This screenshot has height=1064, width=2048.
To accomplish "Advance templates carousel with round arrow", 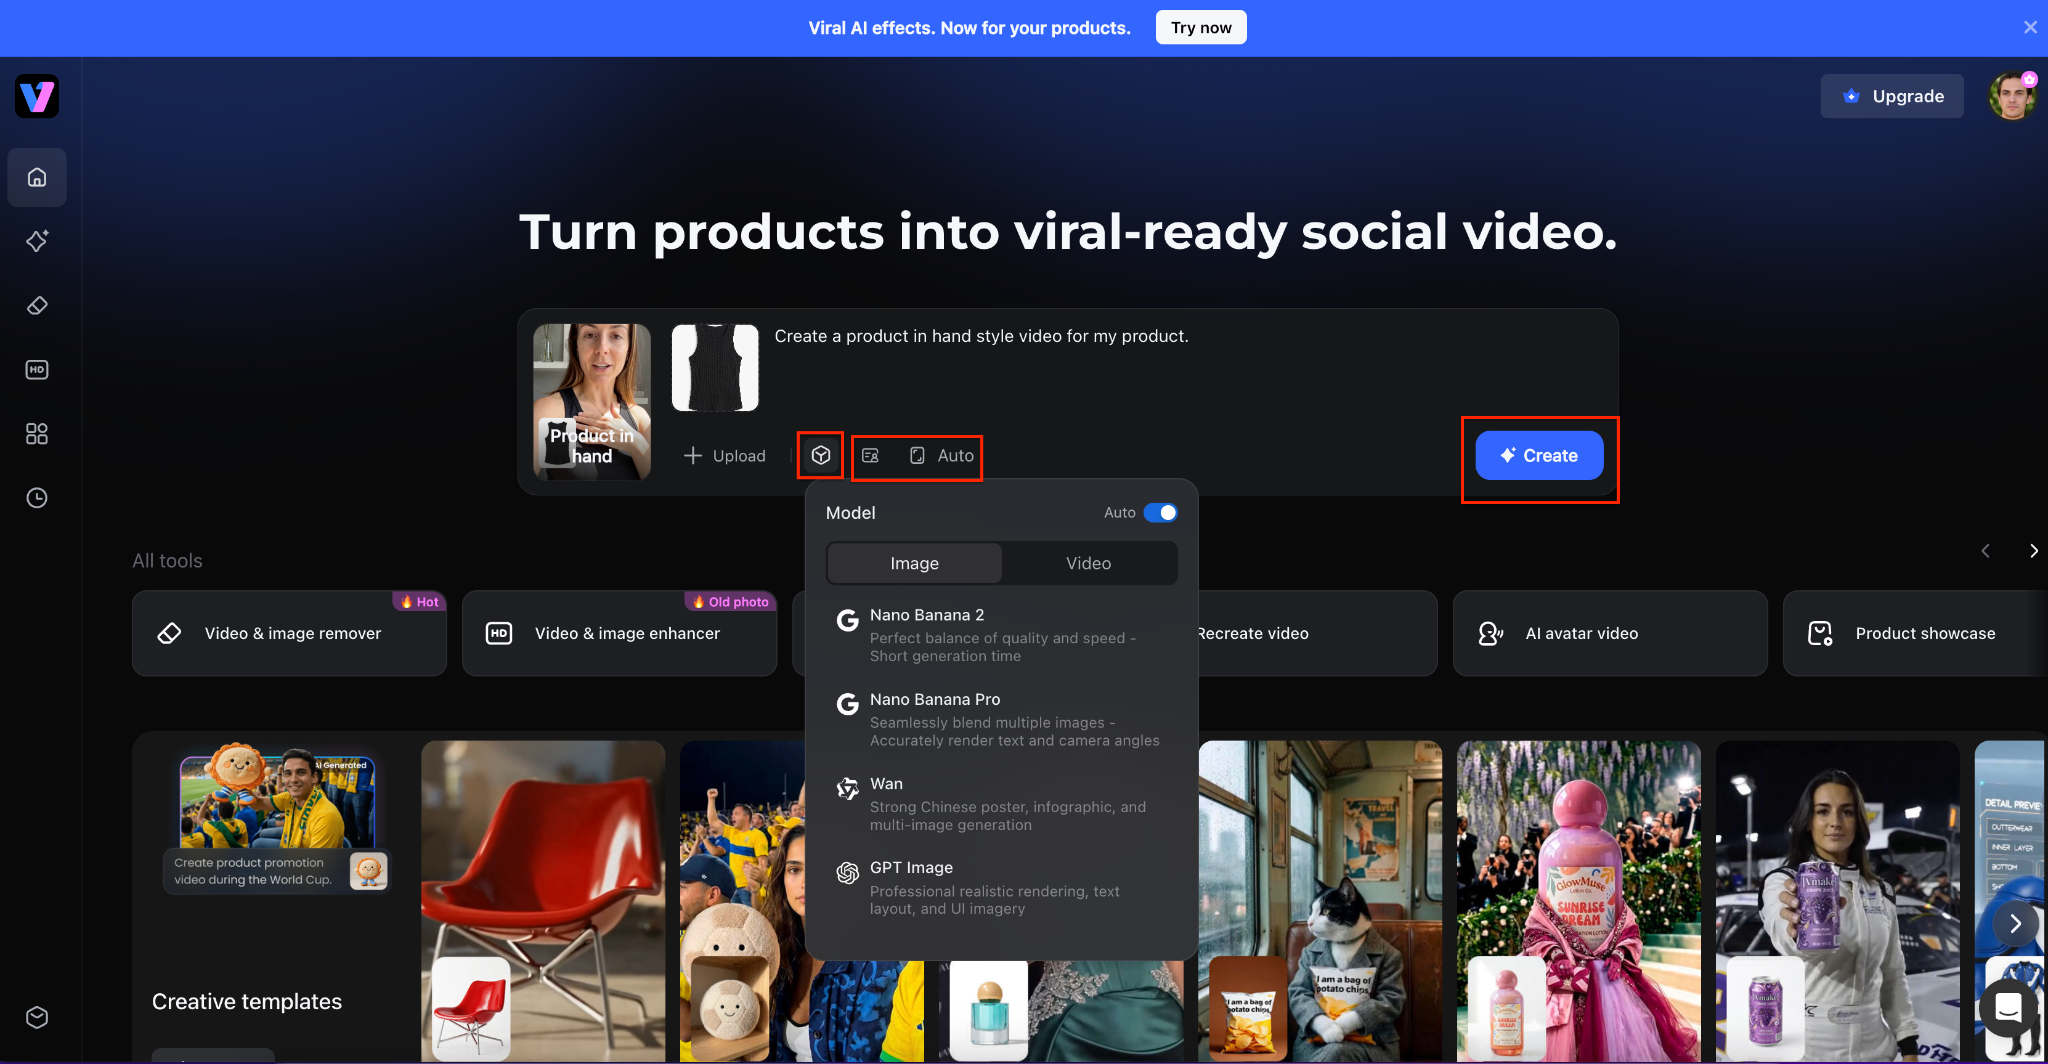I will (2015, 924).
